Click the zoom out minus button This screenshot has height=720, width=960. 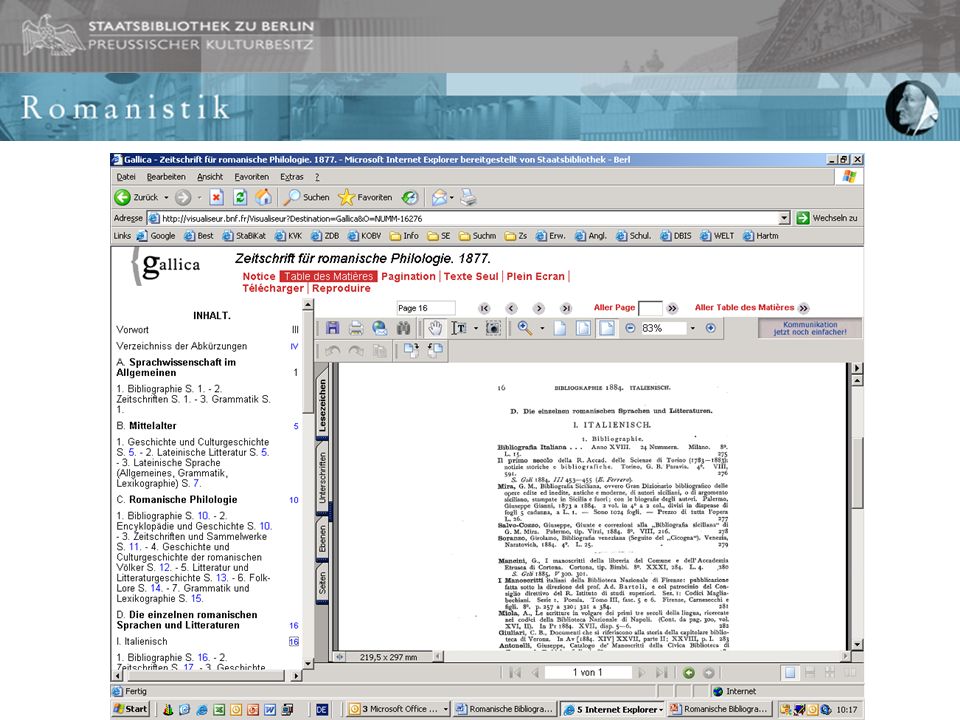tap(630, 328)
